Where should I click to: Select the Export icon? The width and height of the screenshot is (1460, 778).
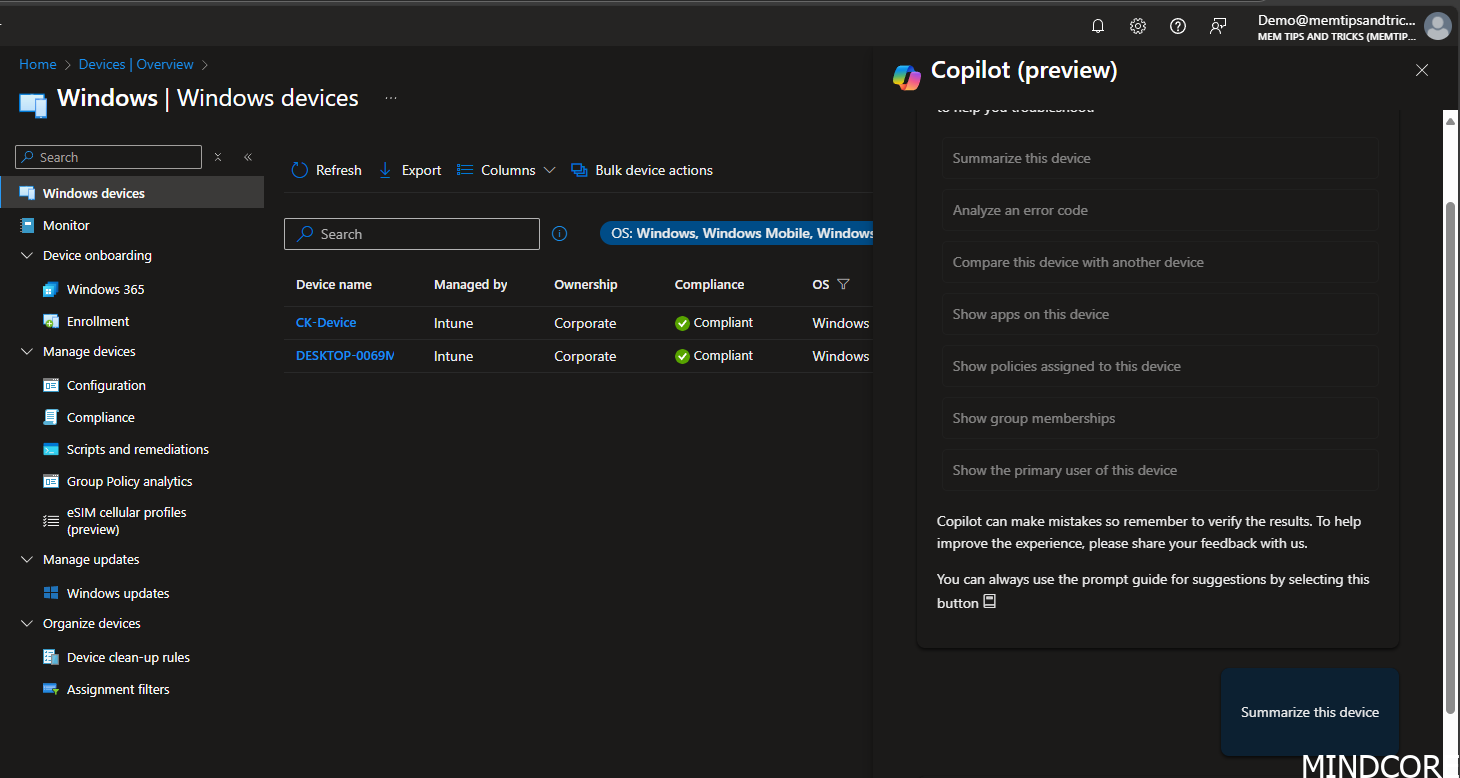pyautogui.click(x=385, y=170)
